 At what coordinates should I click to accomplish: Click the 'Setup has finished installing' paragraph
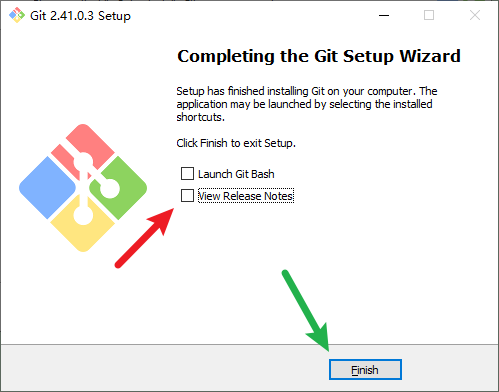(x=307, y=104)
